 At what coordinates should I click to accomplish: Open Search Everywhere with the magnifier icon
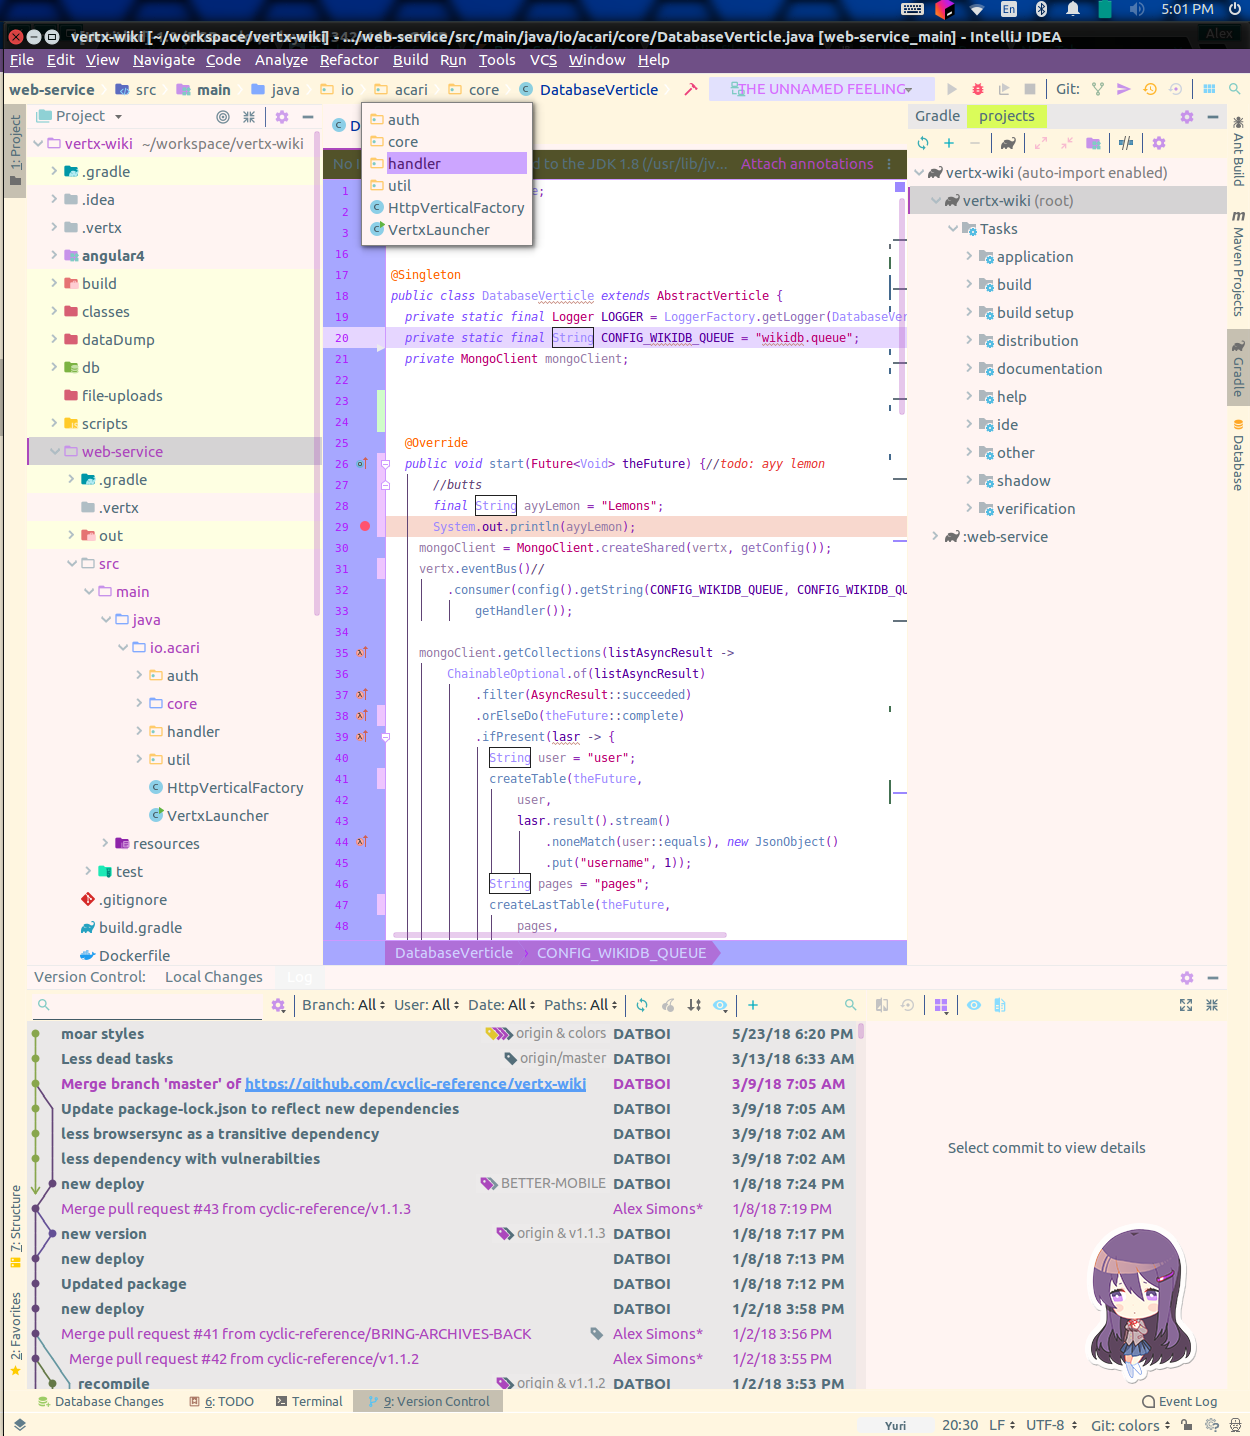point(1234,89)
